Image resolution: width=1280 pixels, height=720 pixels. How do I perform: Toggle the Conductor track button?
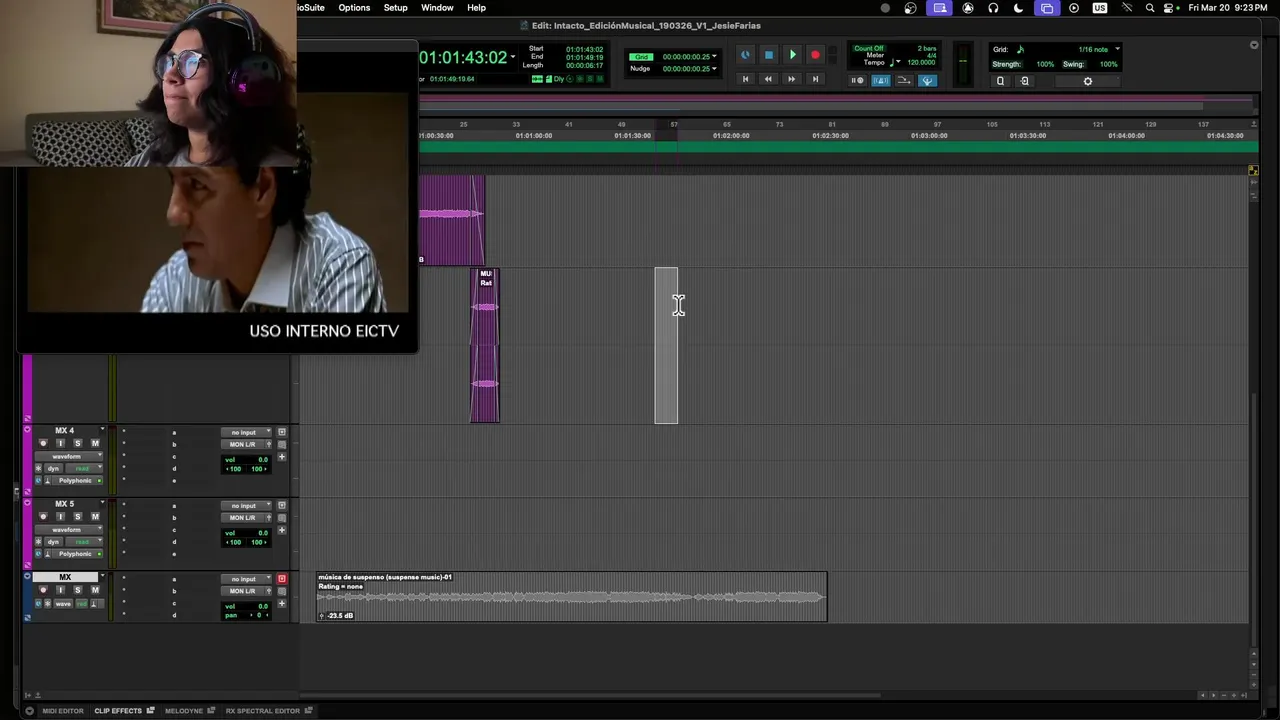pos(927,80)
